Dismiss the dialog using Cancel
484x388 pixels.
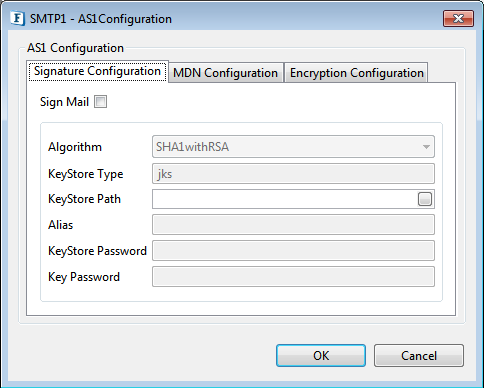(x=419, y=356)
